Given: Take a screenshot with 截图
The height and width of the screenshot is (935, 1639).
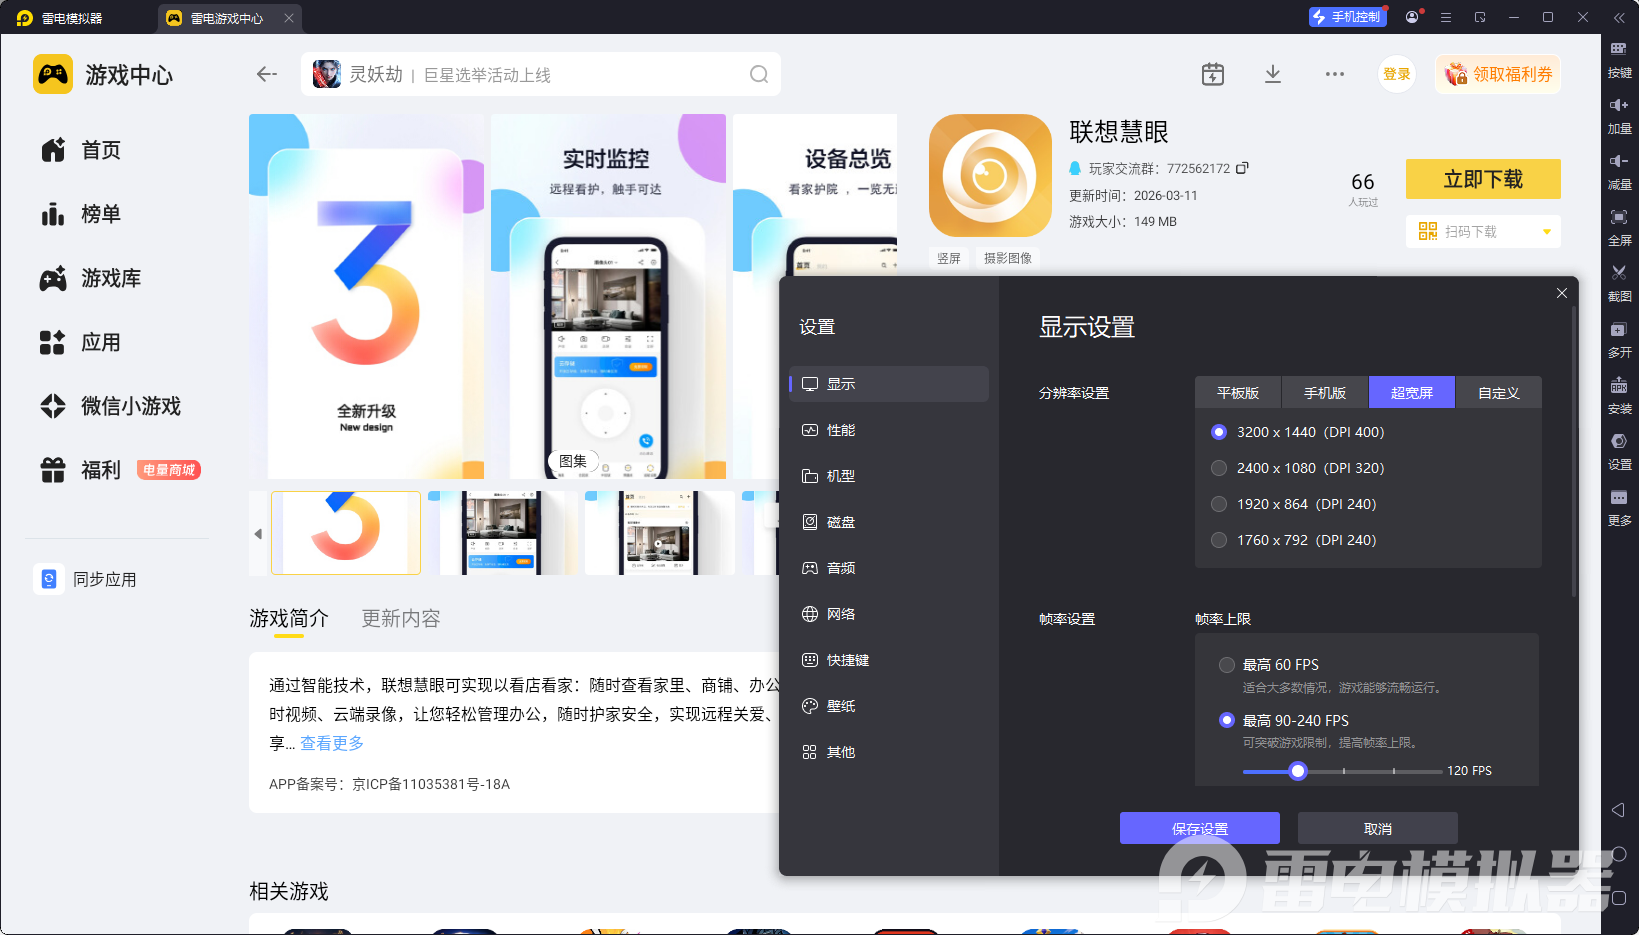Looking at the screenshot, I should pyautogui.click(x=1620, y=284).
